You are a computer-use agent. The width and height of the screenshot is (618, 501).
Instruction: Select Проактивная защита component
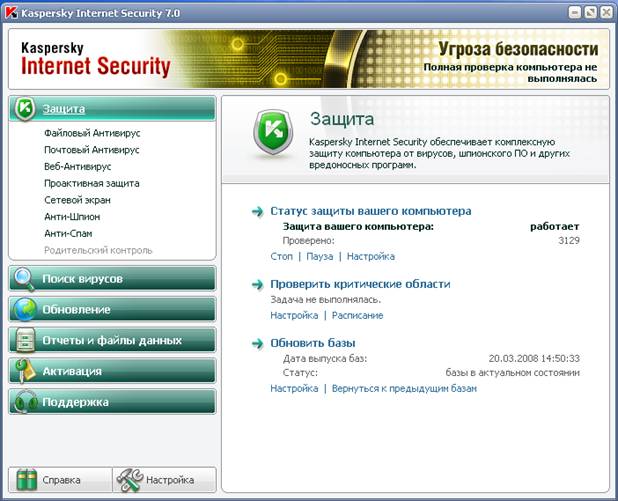click(x=92, y=184)
